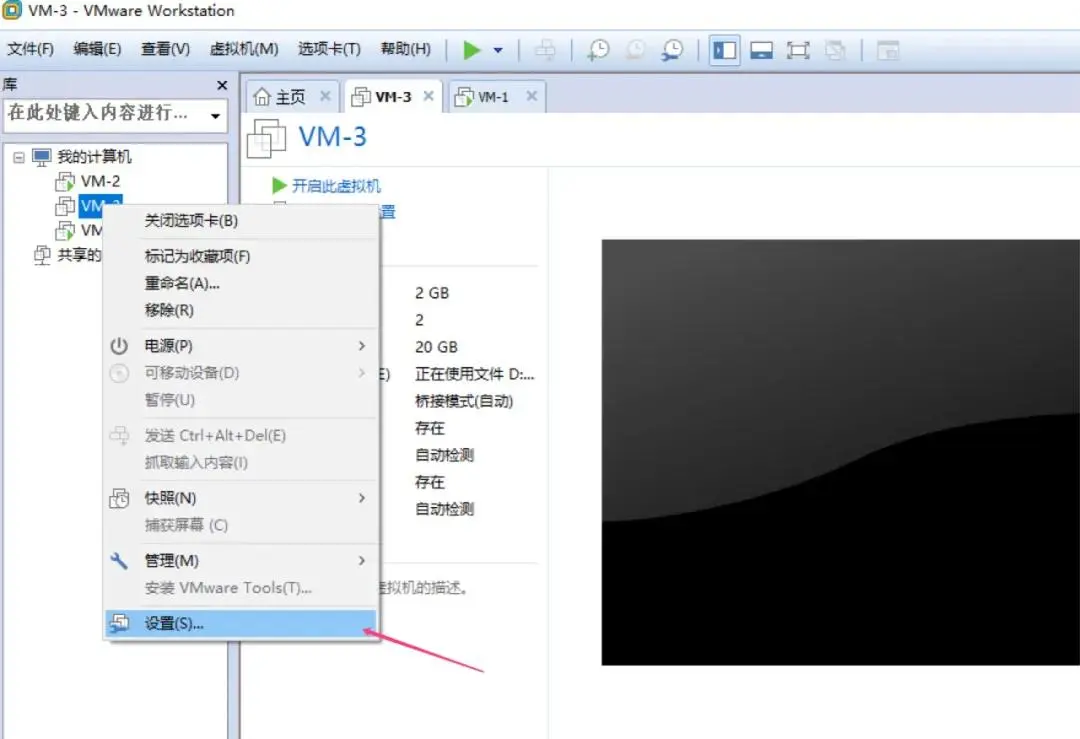Open the 帮助(H) menu

(406, 49)
